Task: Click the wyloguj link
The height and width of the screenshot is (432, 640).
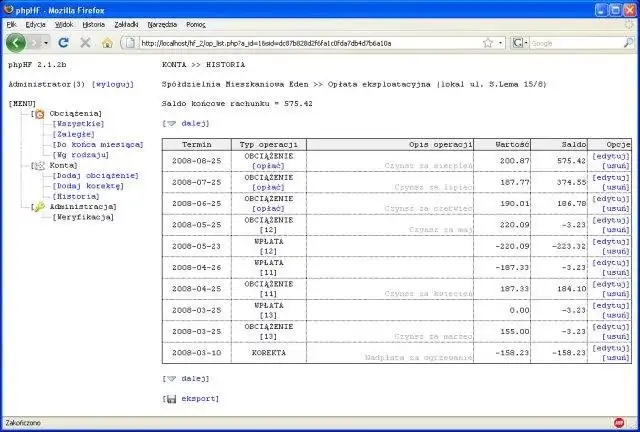Action: [x=113, y=85]
